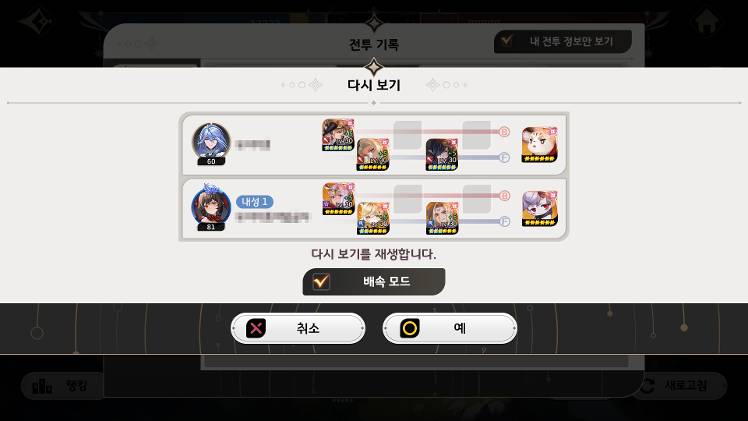This screenshot has height=421, width=748.
Task: Click the 내성 1 badge label
Action: 254,202
